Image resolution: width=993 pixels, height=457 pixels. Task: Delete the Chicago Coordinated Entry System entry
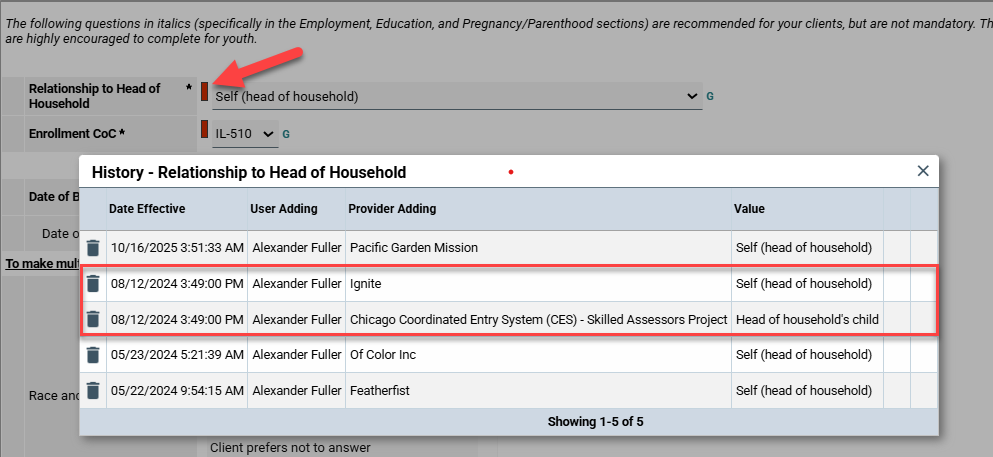click(93, 320)
